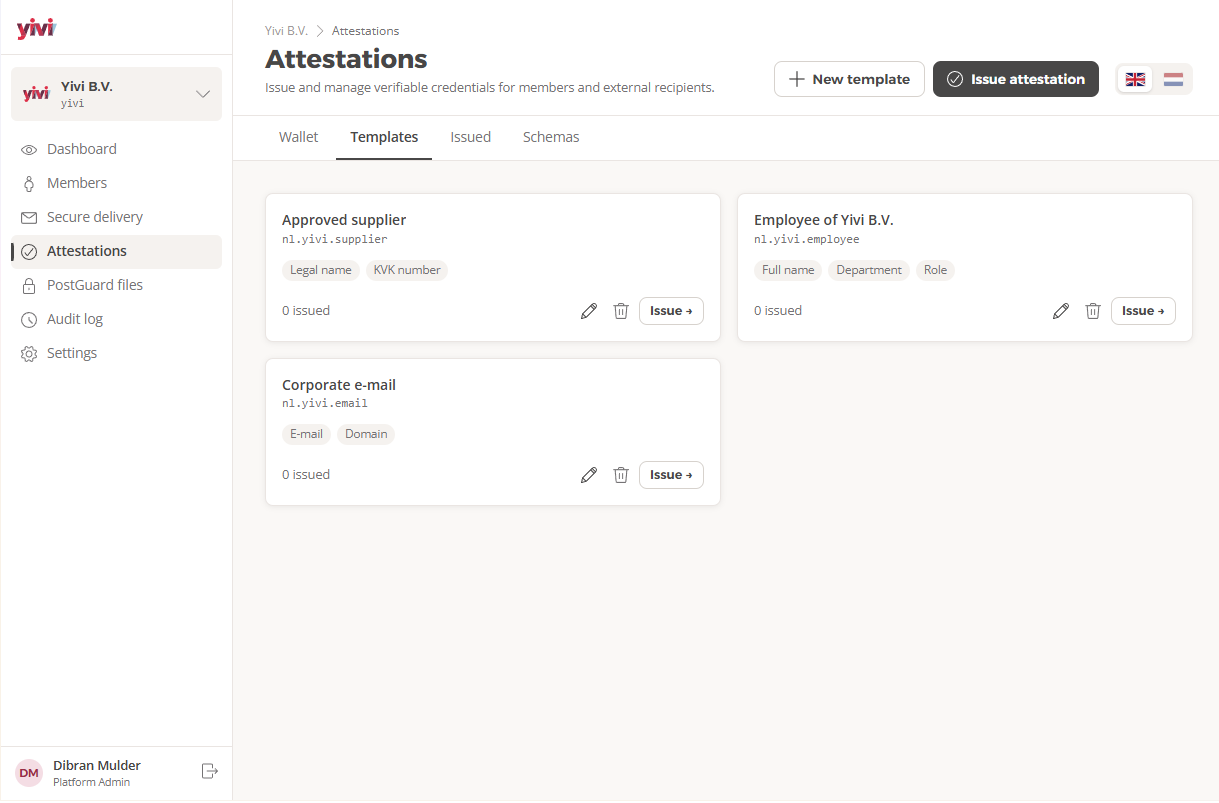Screen dimensions: 1219x803
Task: Click the Corporate e-mail card title
Action: point(339,385)
